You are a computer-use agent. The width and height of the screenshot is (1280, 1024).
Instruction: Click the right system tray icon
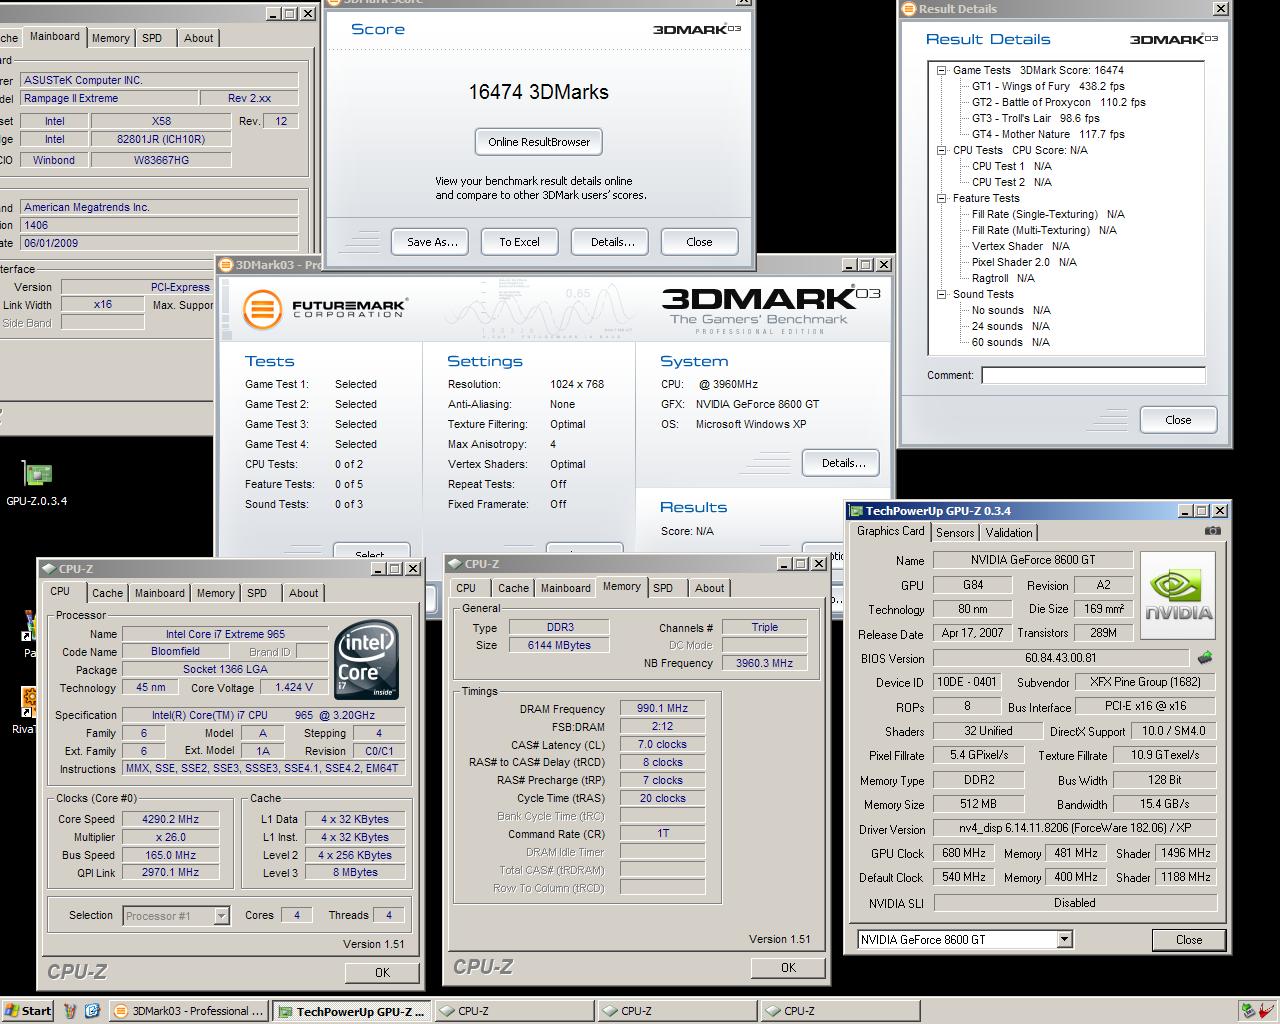coord(1267,1011)
